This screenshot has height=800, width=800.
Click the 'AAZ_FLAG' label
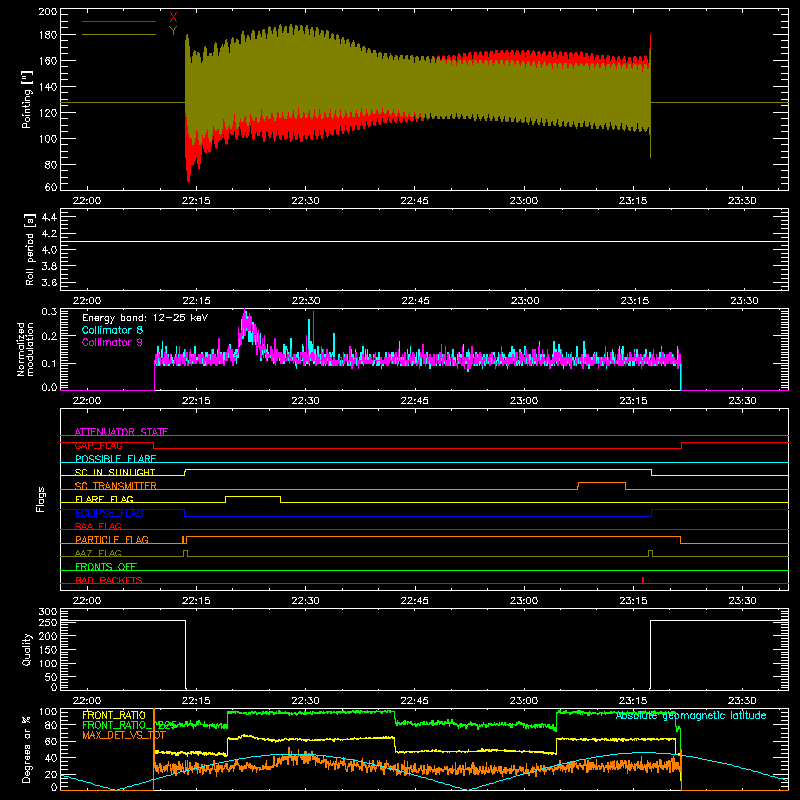coord(98,553)
